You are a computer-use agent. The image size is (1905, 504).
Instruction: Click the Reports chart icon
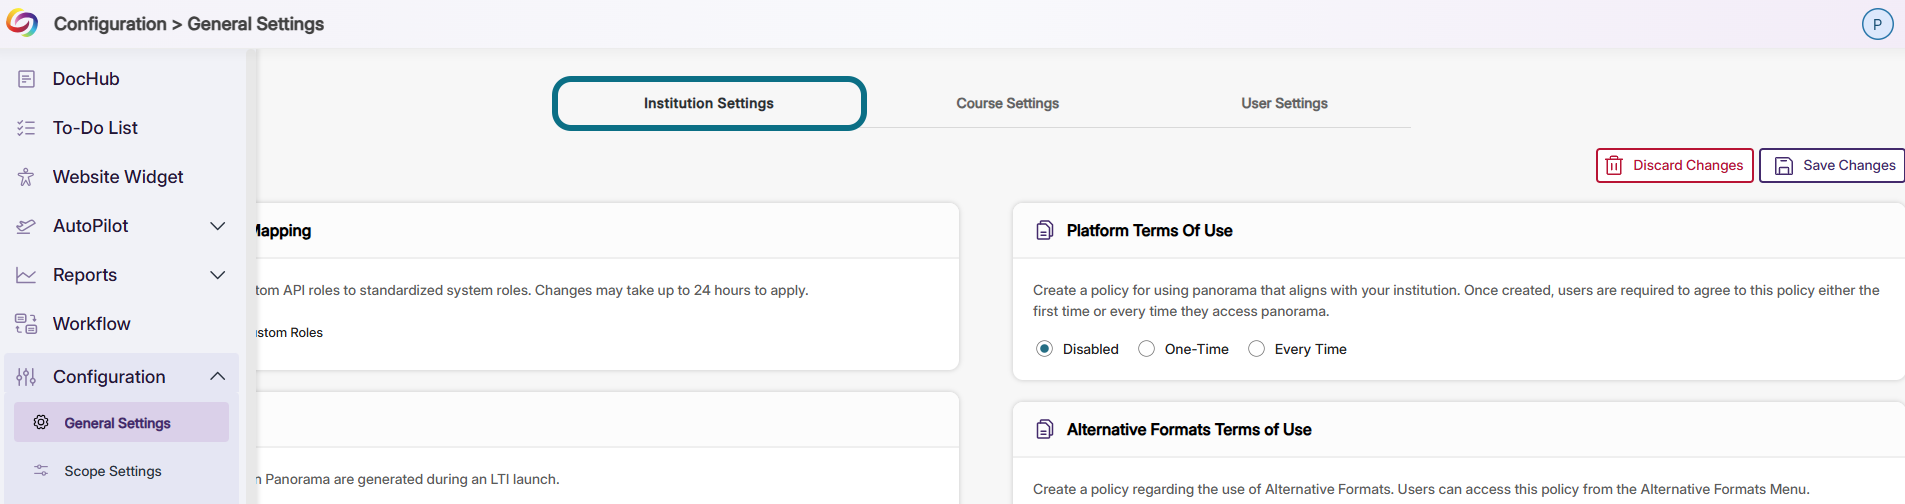pos(27,275)
